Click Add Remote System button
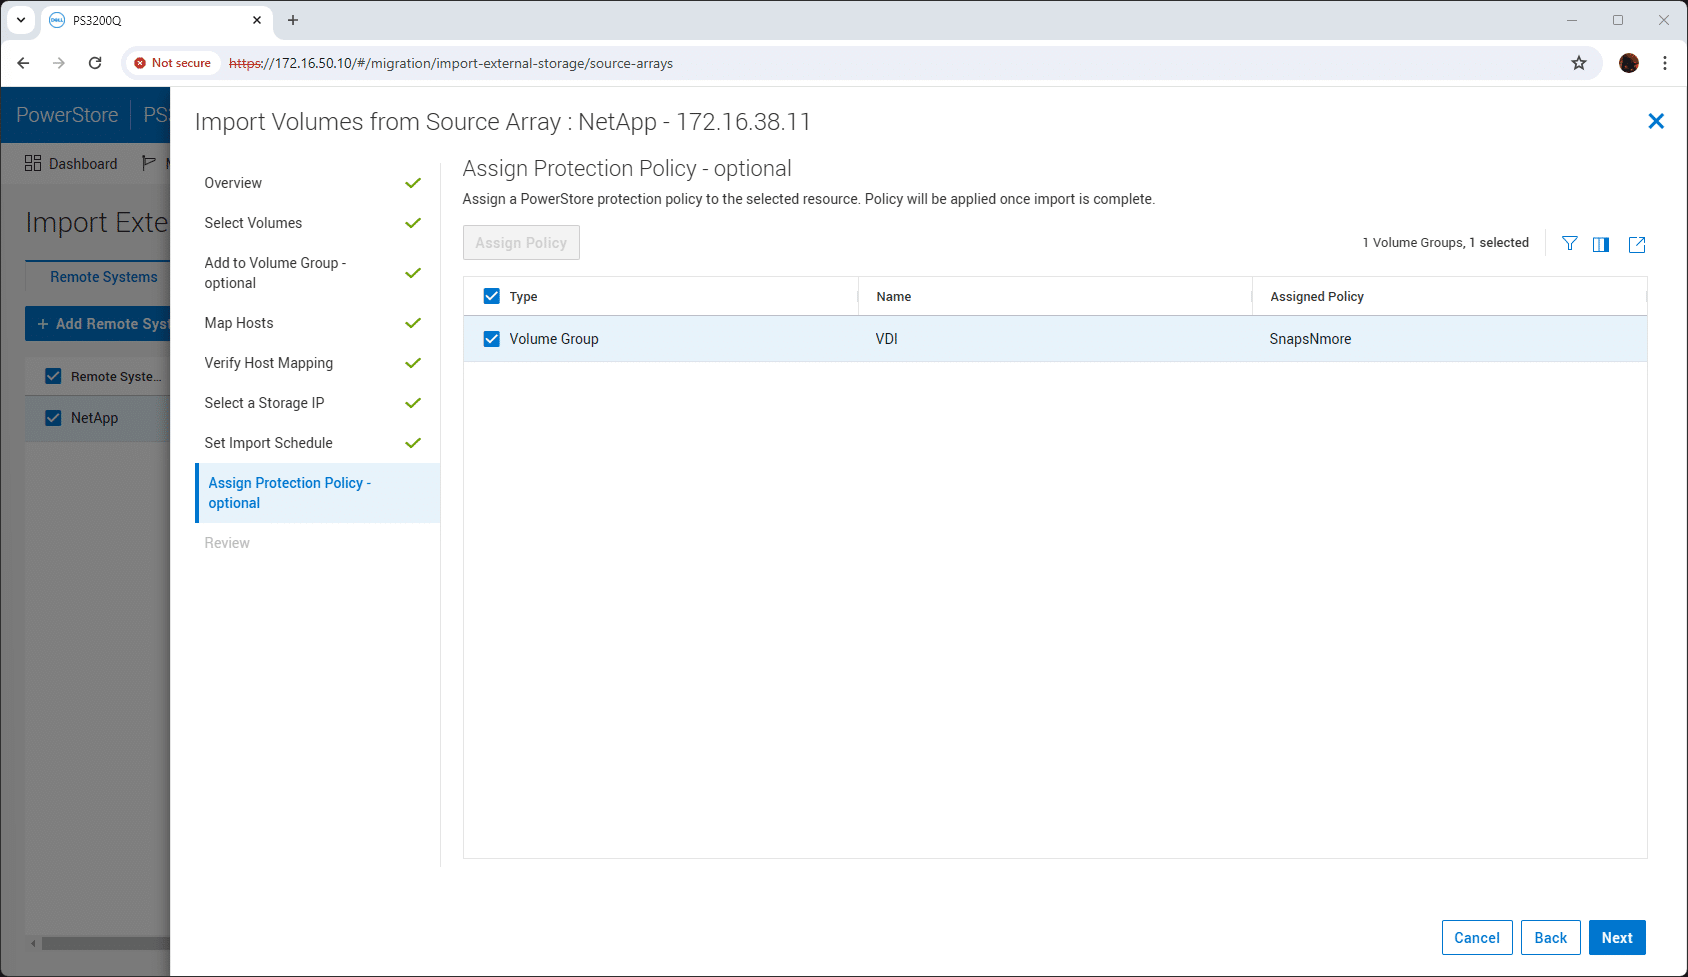 pos(98,324)
